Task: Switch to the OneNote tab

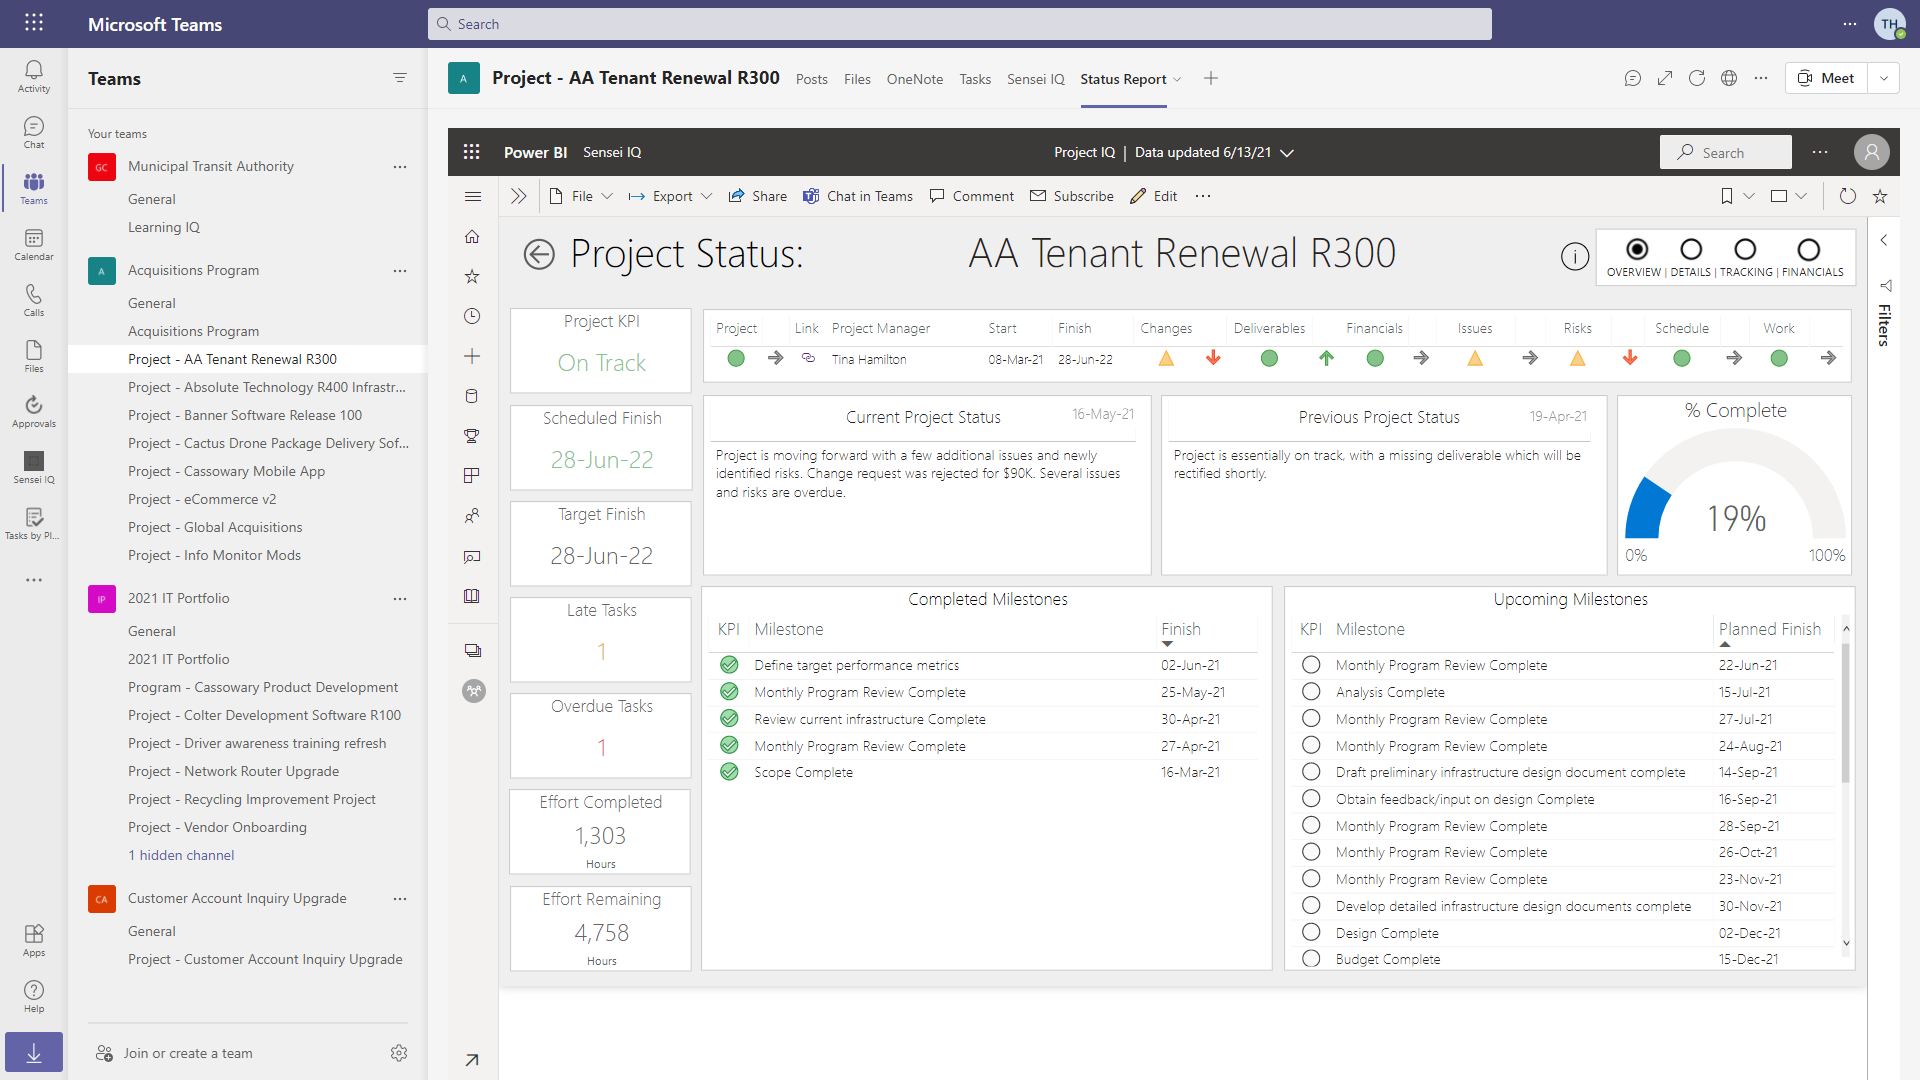Action: (x=915, y=79)
